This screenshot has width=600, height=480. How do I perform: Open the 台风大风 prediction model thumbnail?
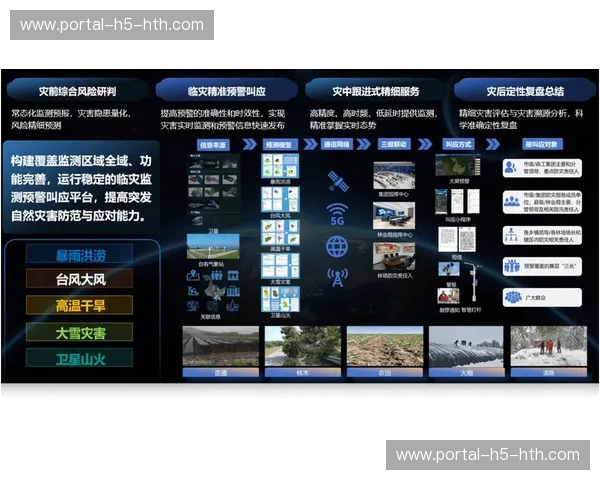(280, 199)
